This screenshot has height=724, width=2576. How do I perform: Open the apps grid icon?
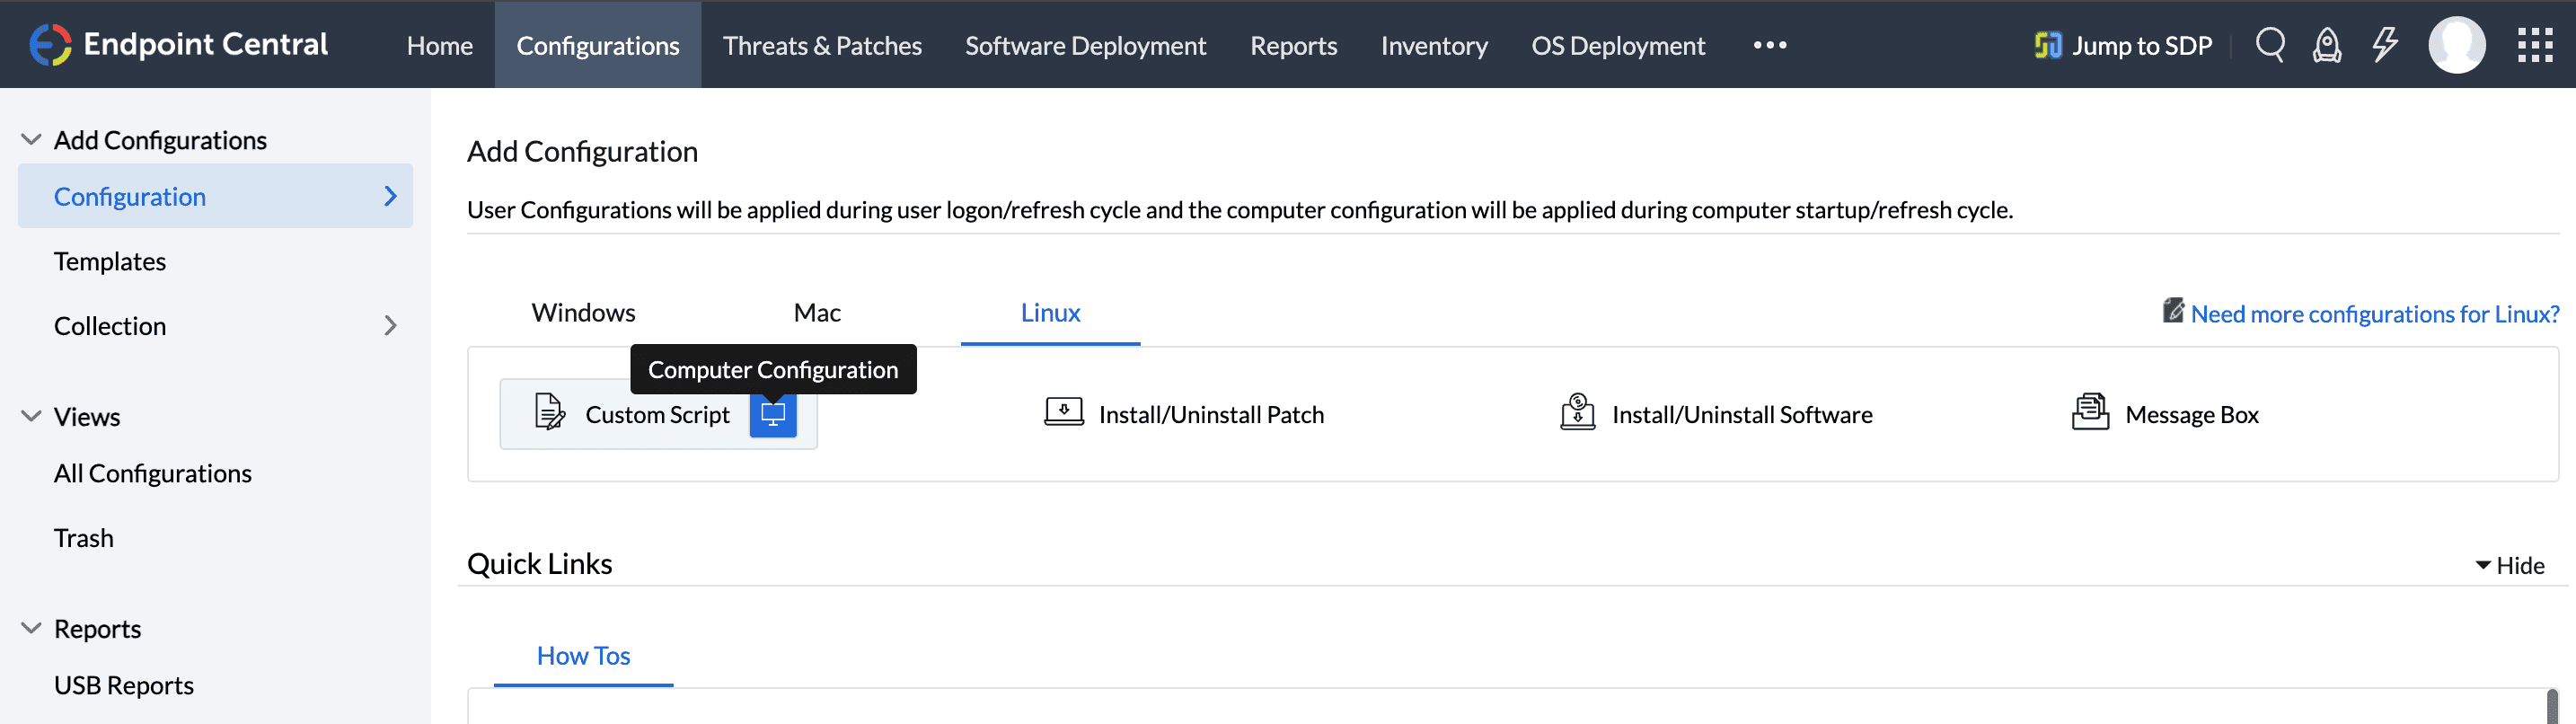click(2535, 45)
